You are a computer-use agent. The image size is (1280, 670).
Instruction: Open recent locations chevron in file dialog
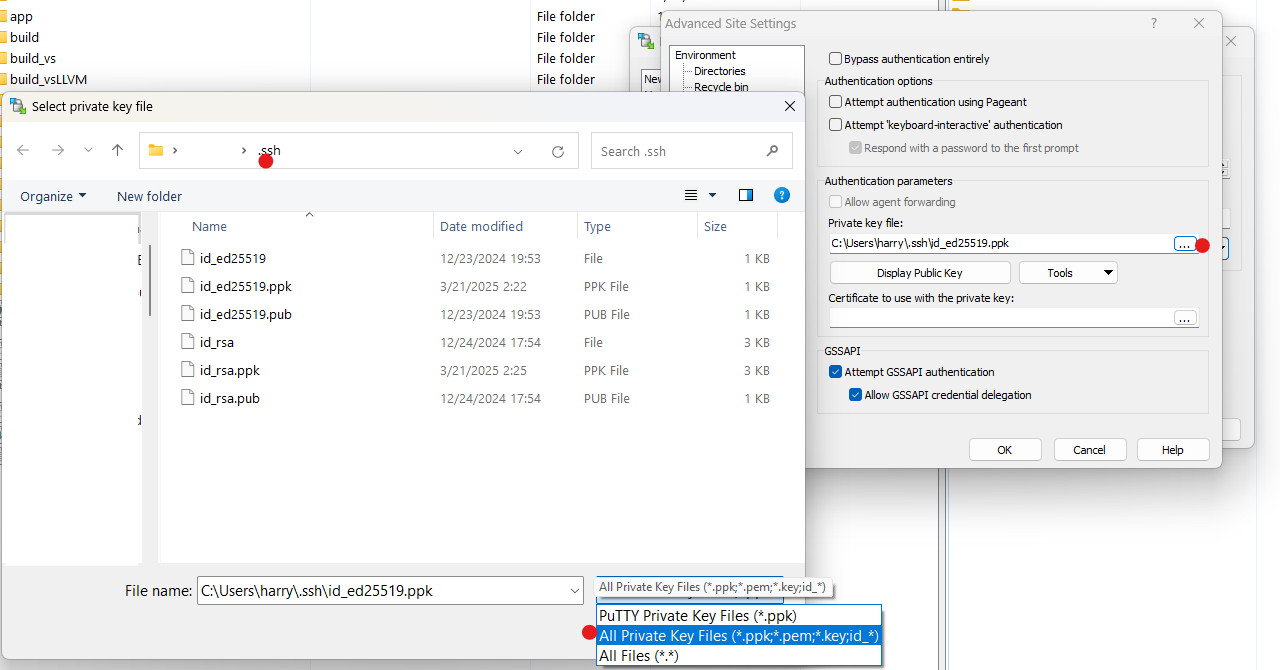pos(88,151)
